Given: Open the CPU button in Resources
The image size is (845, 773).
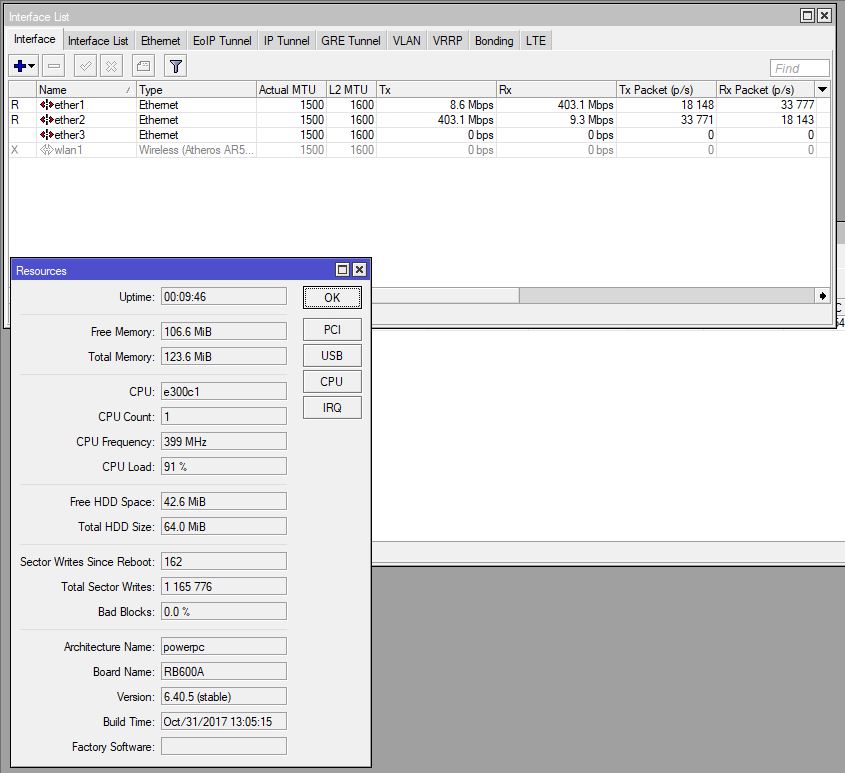Looking at the screenshot, I should coord(332,382).
